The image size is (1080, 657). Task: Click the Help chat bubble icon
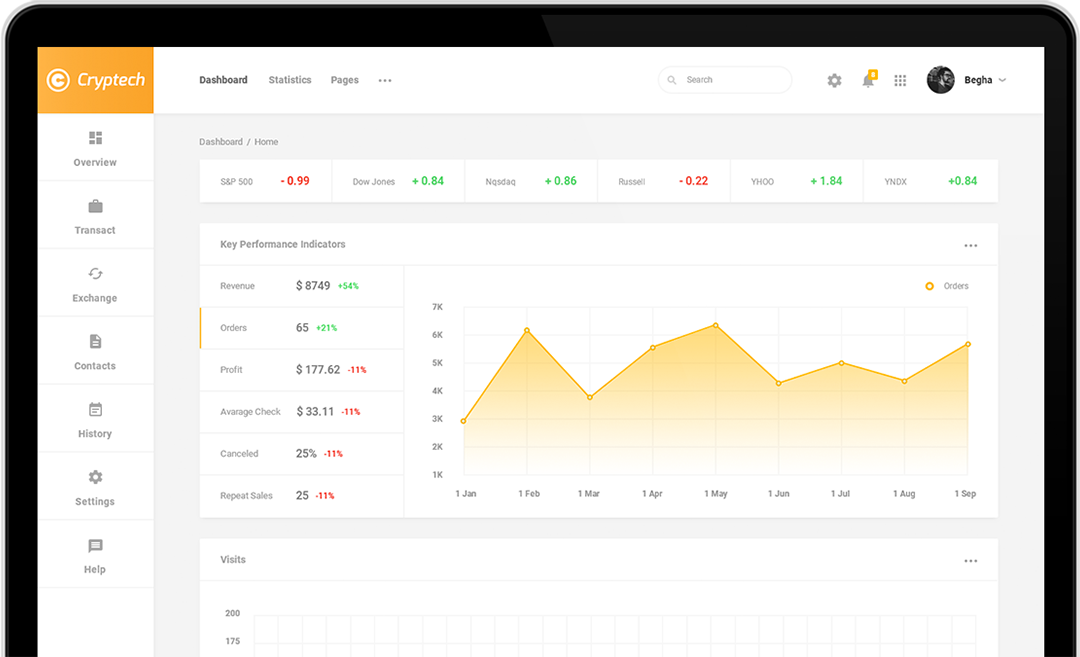pyautogui.click(x=95, y=546)
